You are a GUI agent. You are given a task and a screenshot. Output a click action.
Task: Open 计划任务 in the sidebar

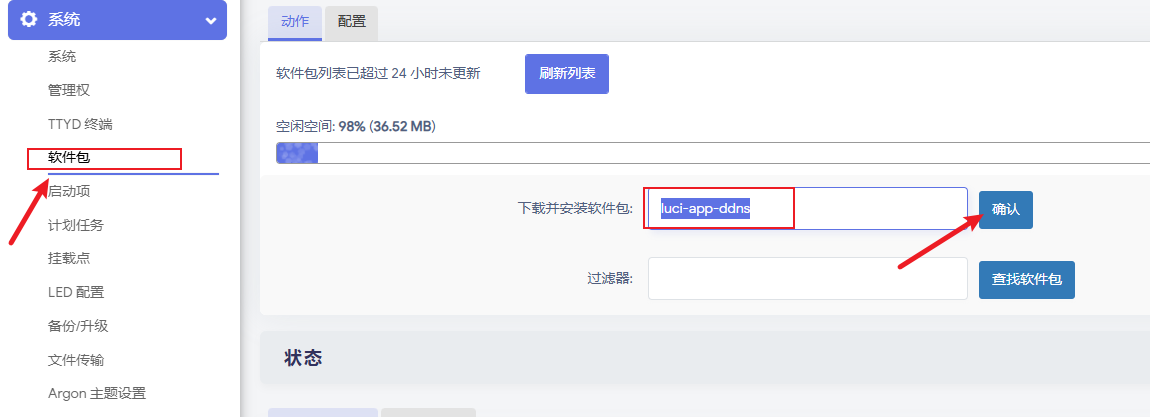pos(76,225)
